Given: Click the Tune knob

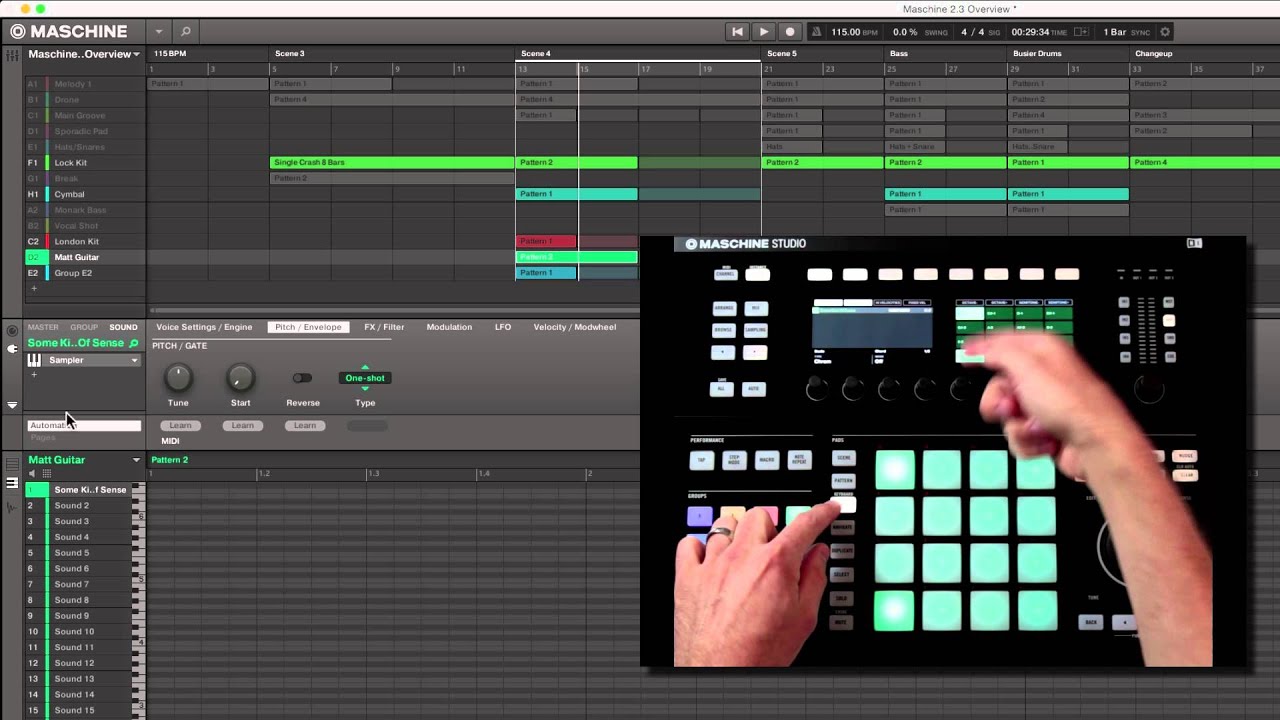Looking at the screenshot, I should point(178,378).
